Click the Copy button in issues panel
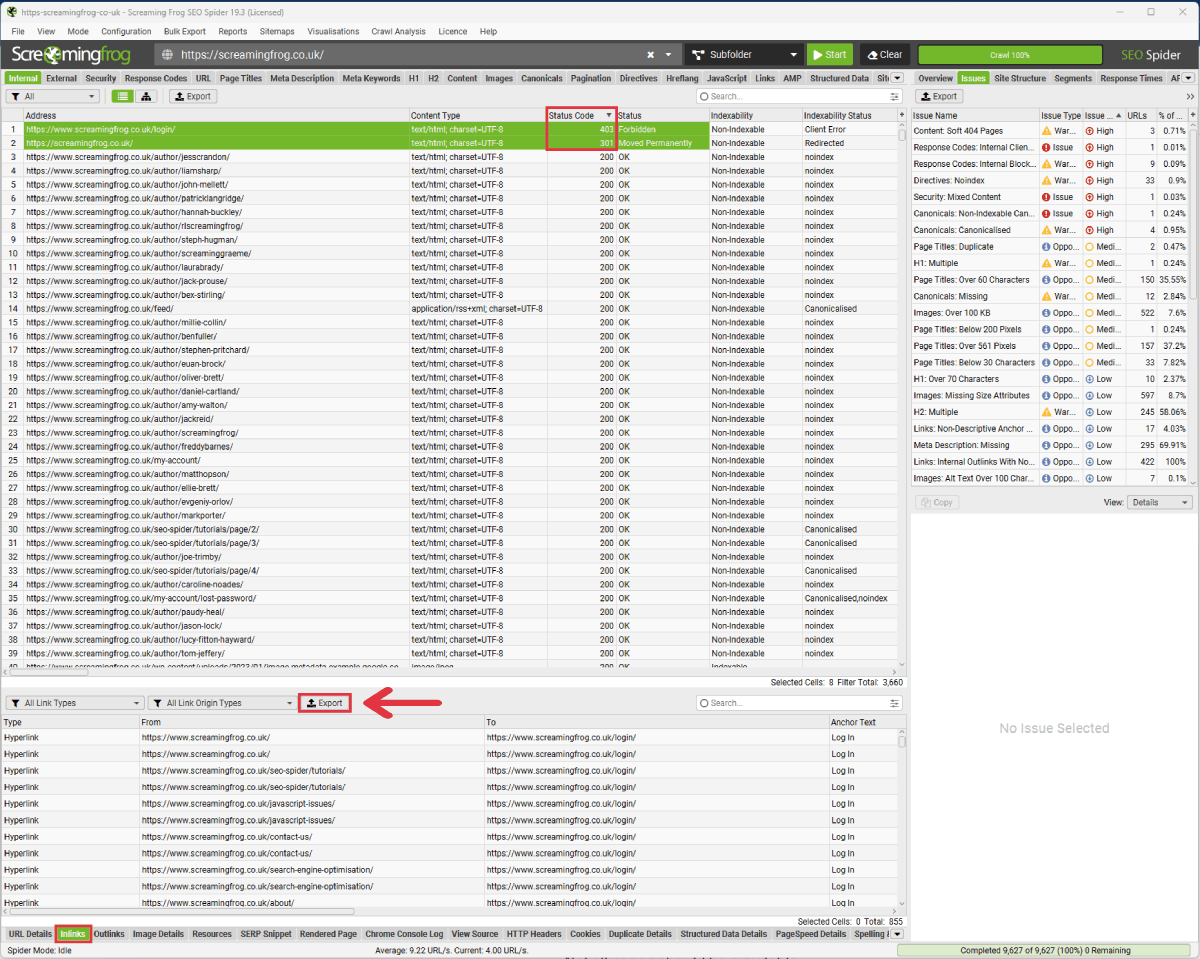Viewport: 1200px width, 959px height. coord(937,502)
